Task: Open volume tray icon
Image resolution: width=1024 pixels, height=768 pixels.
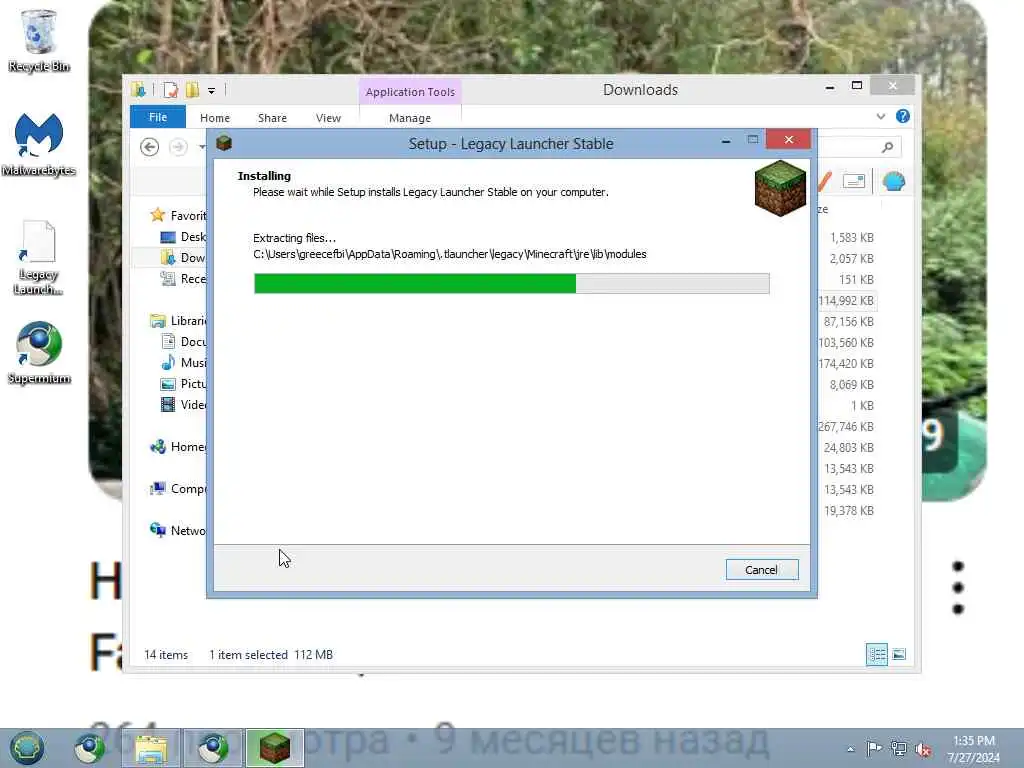Action: click(x=923, y=750)
